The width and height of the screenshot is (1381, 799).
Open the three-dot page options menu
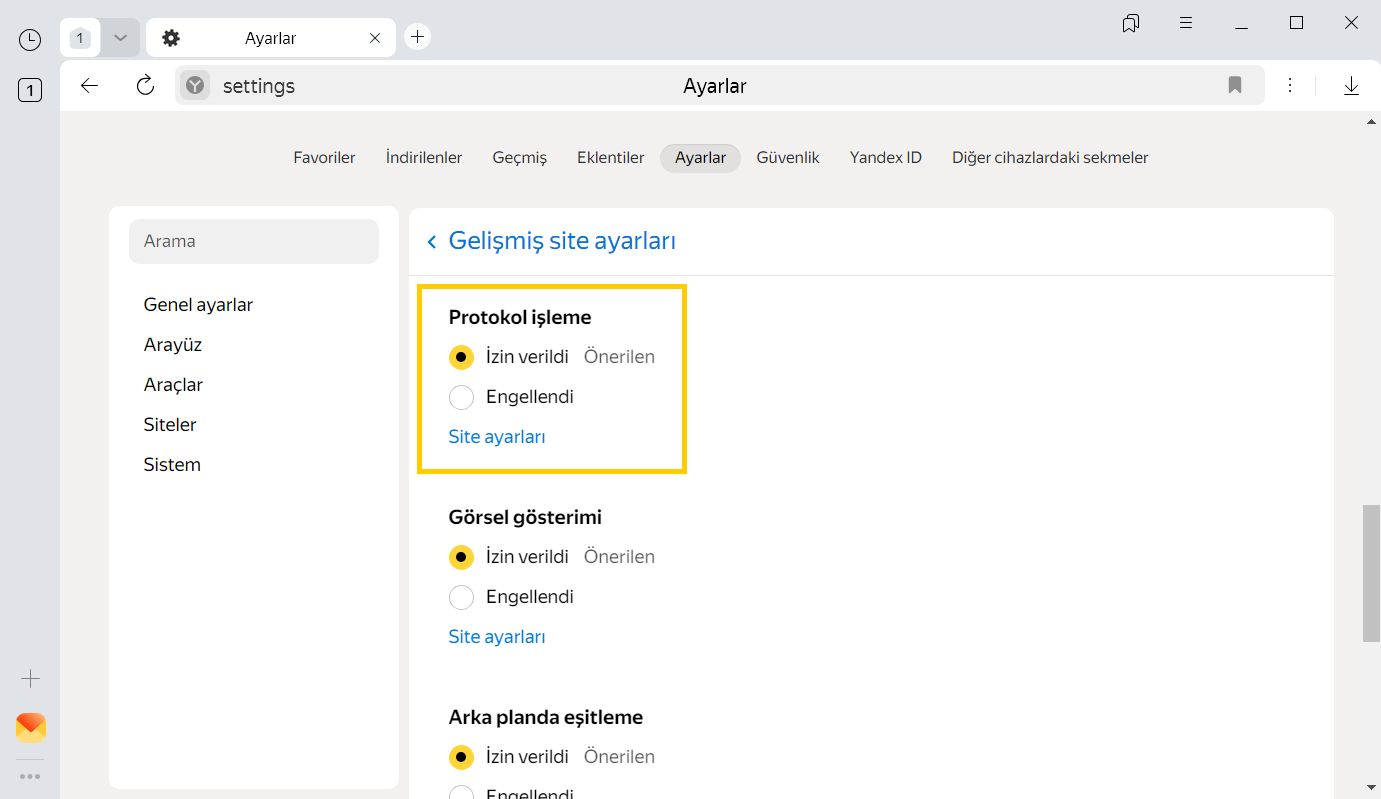pos(1290,85)
